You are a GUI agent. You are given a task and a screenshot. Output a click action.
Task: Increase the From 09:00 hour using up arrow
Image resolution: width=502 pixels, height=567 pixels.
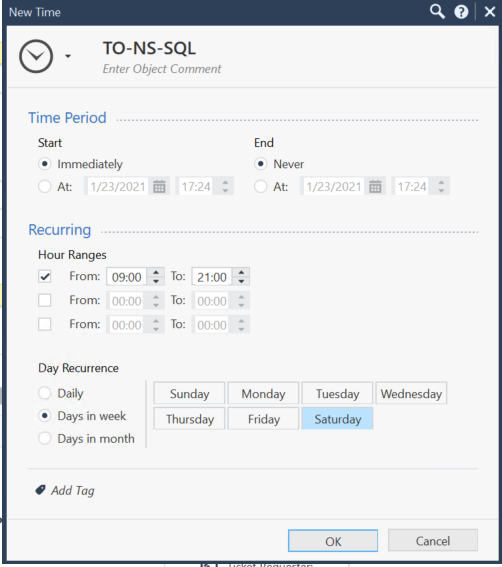pos(156,273)
